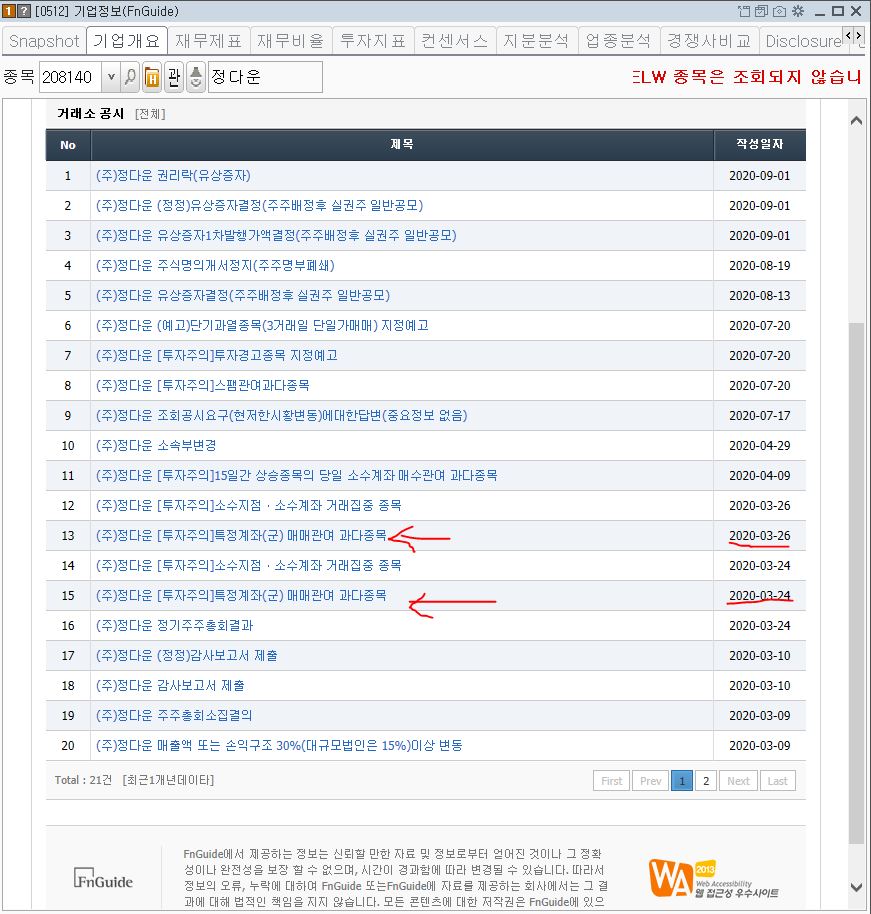Click the help question mark icon in the title bar

click(x=24, y=11)
